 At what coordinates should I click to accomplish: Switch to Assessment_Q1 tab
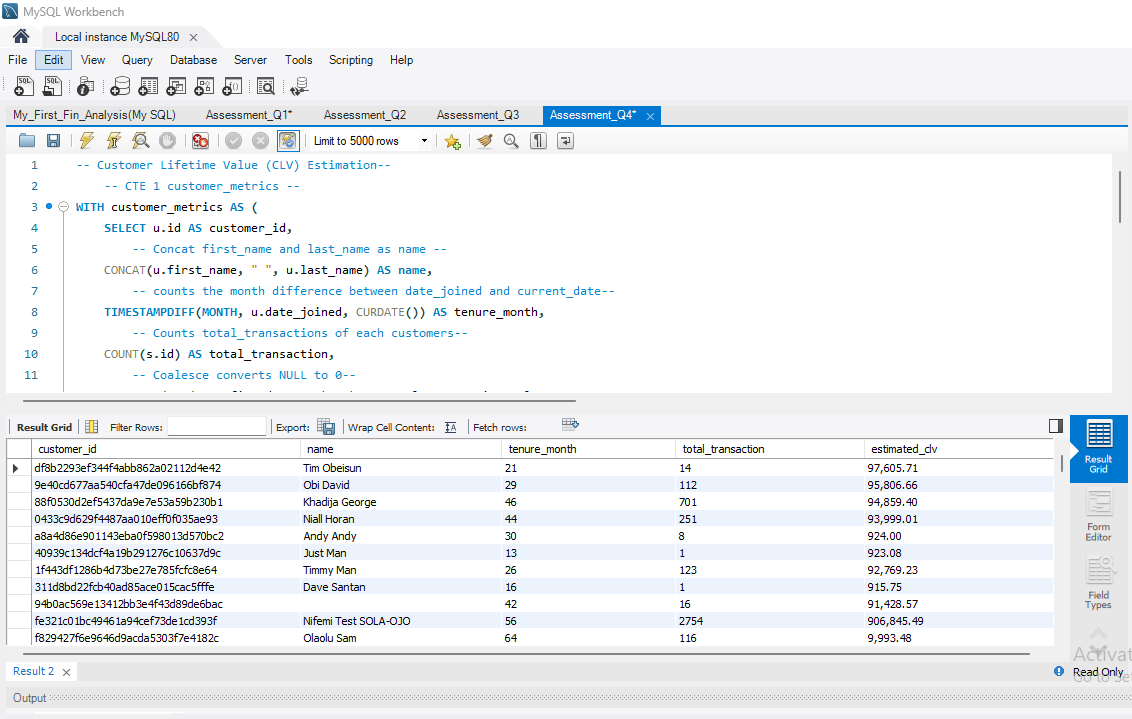[x=249, y=116]
